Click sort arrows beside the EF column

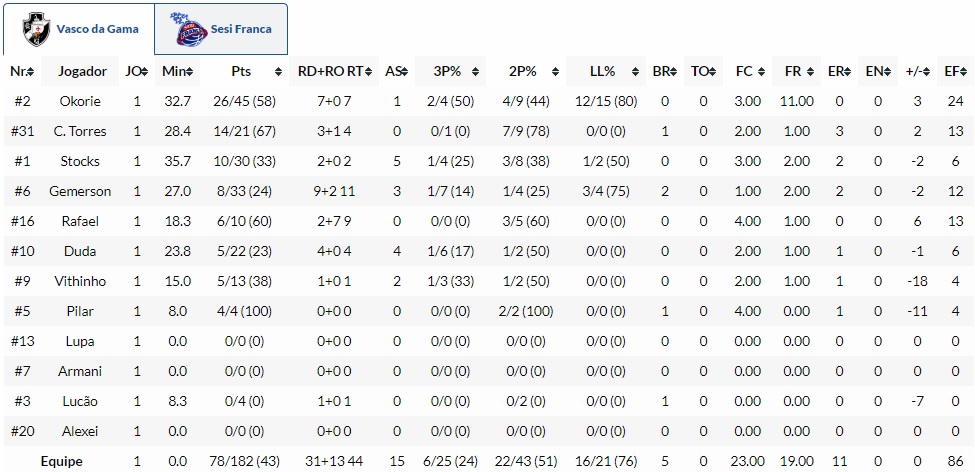coord(965,72)
